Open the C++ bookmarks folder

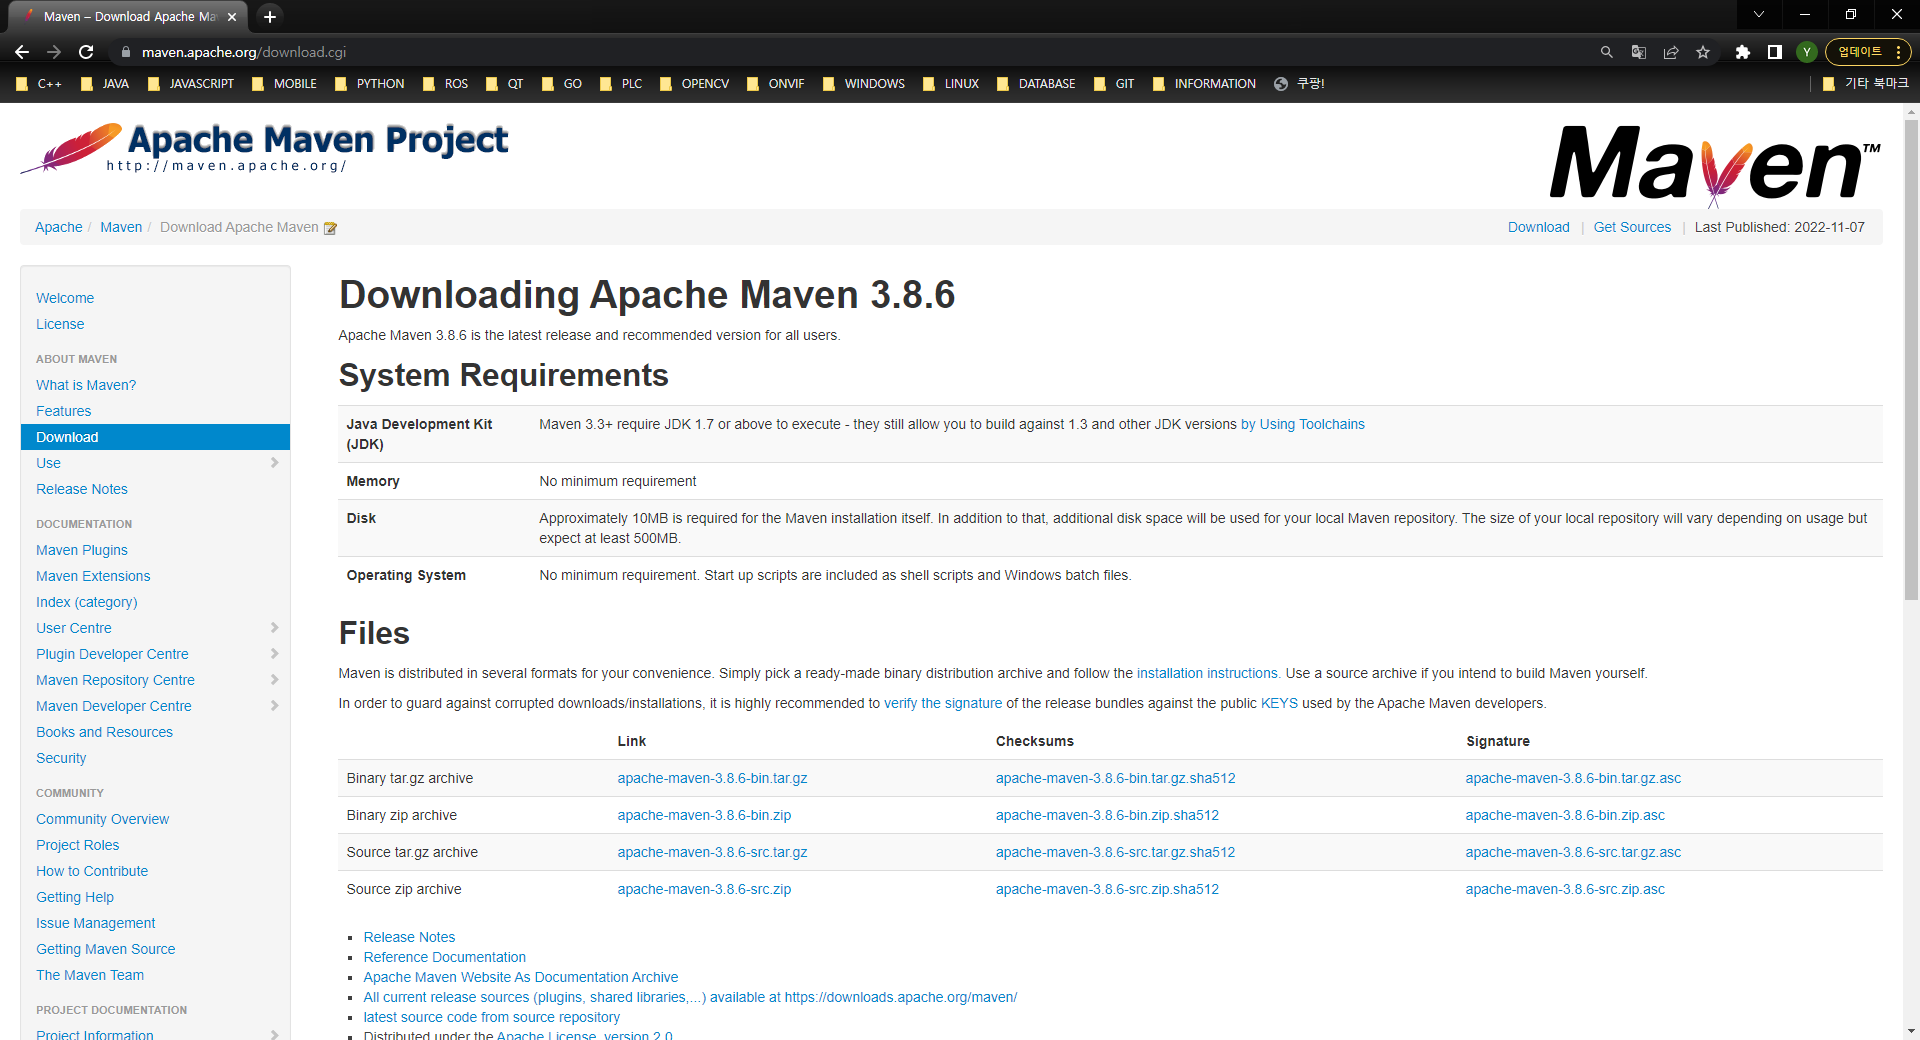pyautogui.click(x=40, y=84)
